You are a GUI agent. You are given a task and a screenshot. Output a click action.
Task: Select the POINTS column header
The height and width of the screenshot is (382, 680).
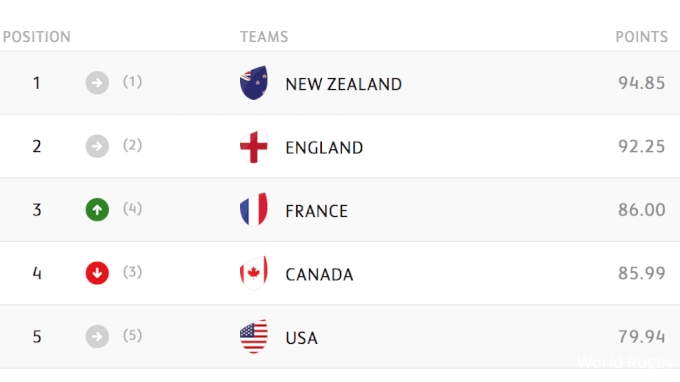point(642,37)
